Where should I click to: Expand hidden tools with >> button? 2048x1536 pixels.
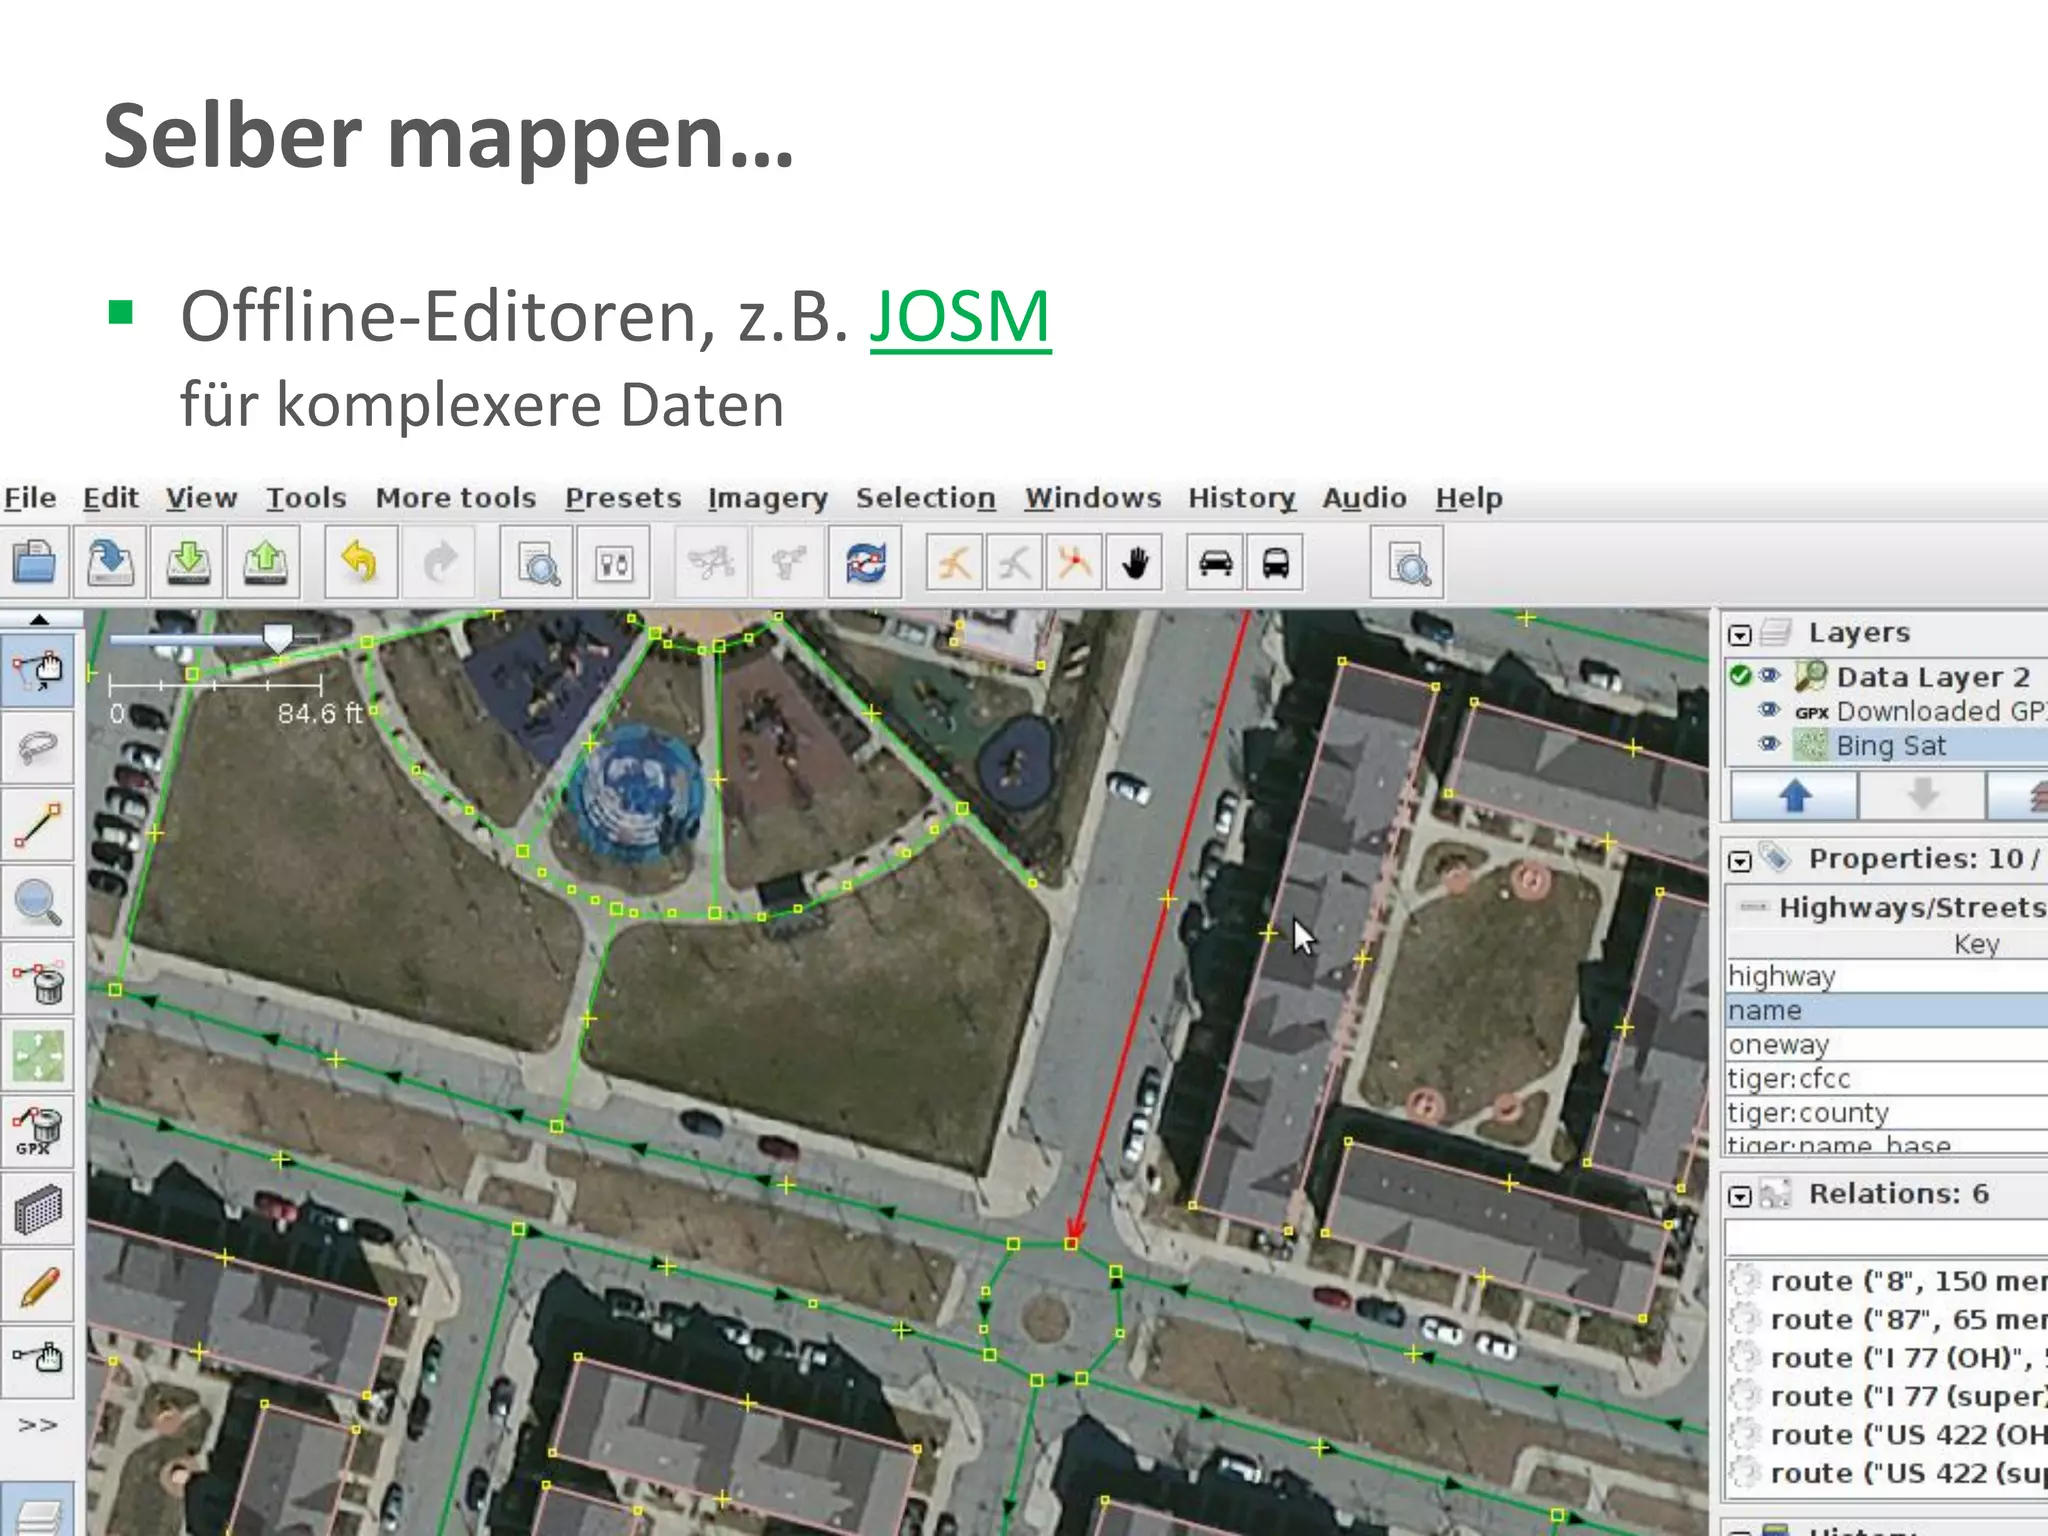(x=38, y=1424)
